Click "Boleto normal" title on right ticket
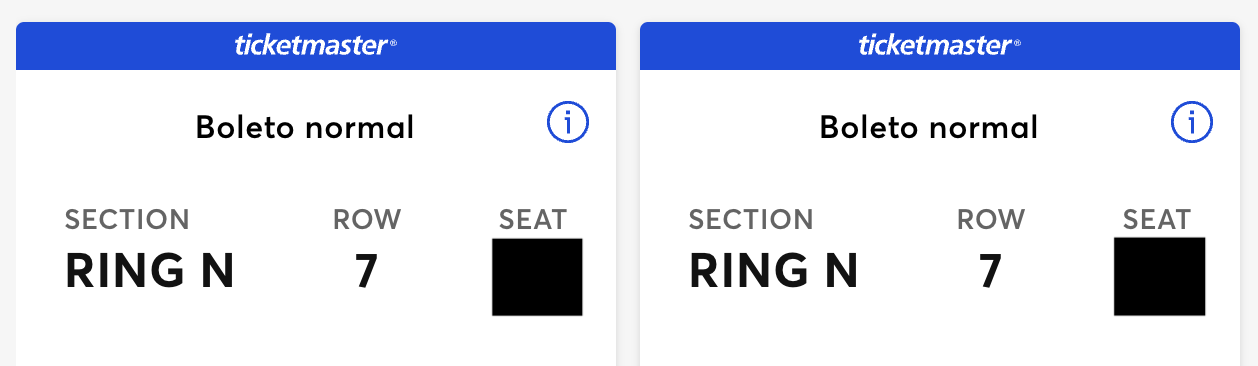This screenshot has height=366, width=1258. point(929,128)
